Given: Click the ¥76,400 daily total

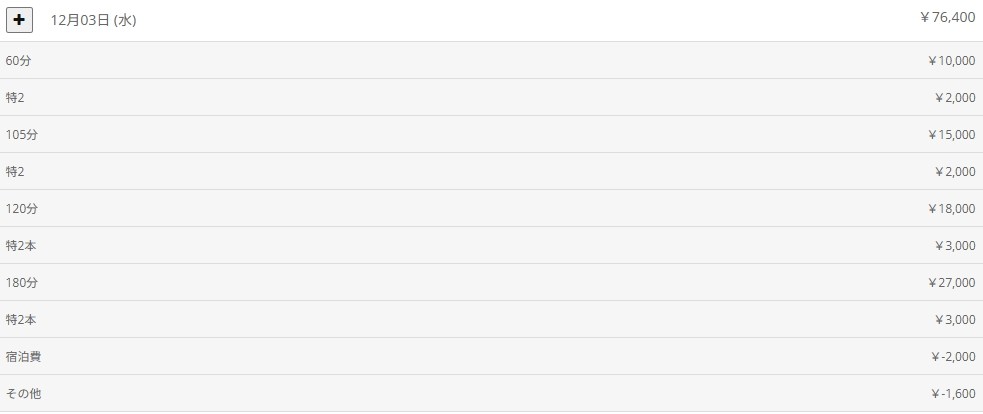Looking at the screenshot, I should (946, 17).
